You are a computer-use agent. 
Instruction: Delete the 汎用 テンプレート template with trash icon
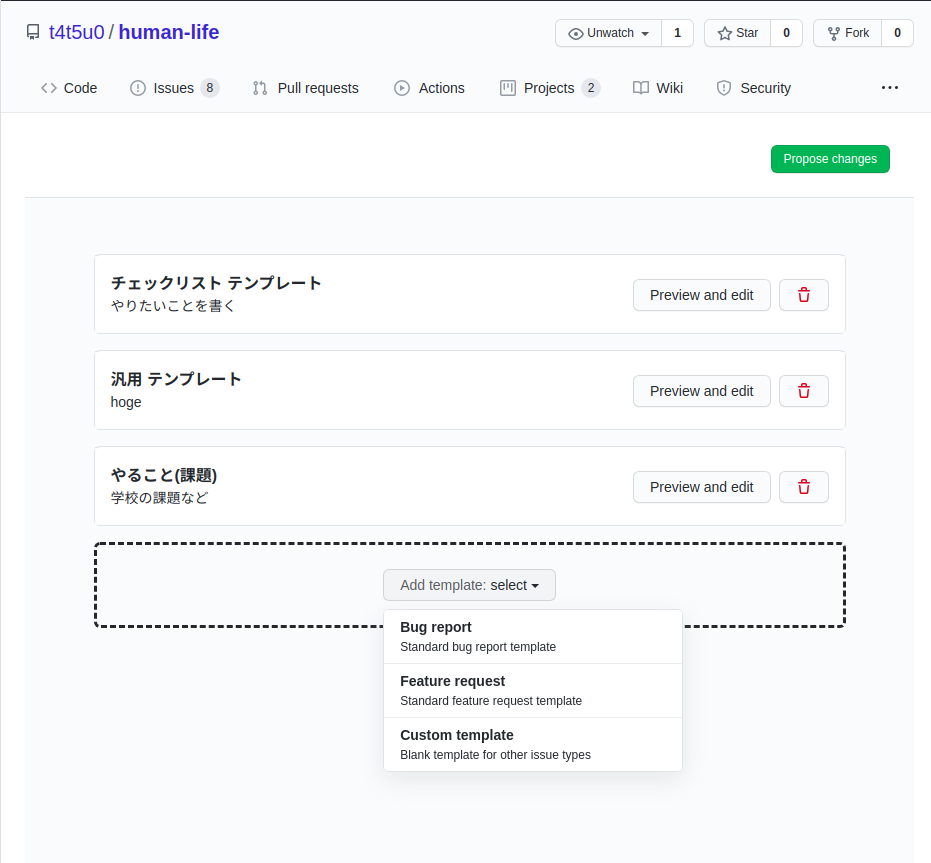[x=803, y=391]
